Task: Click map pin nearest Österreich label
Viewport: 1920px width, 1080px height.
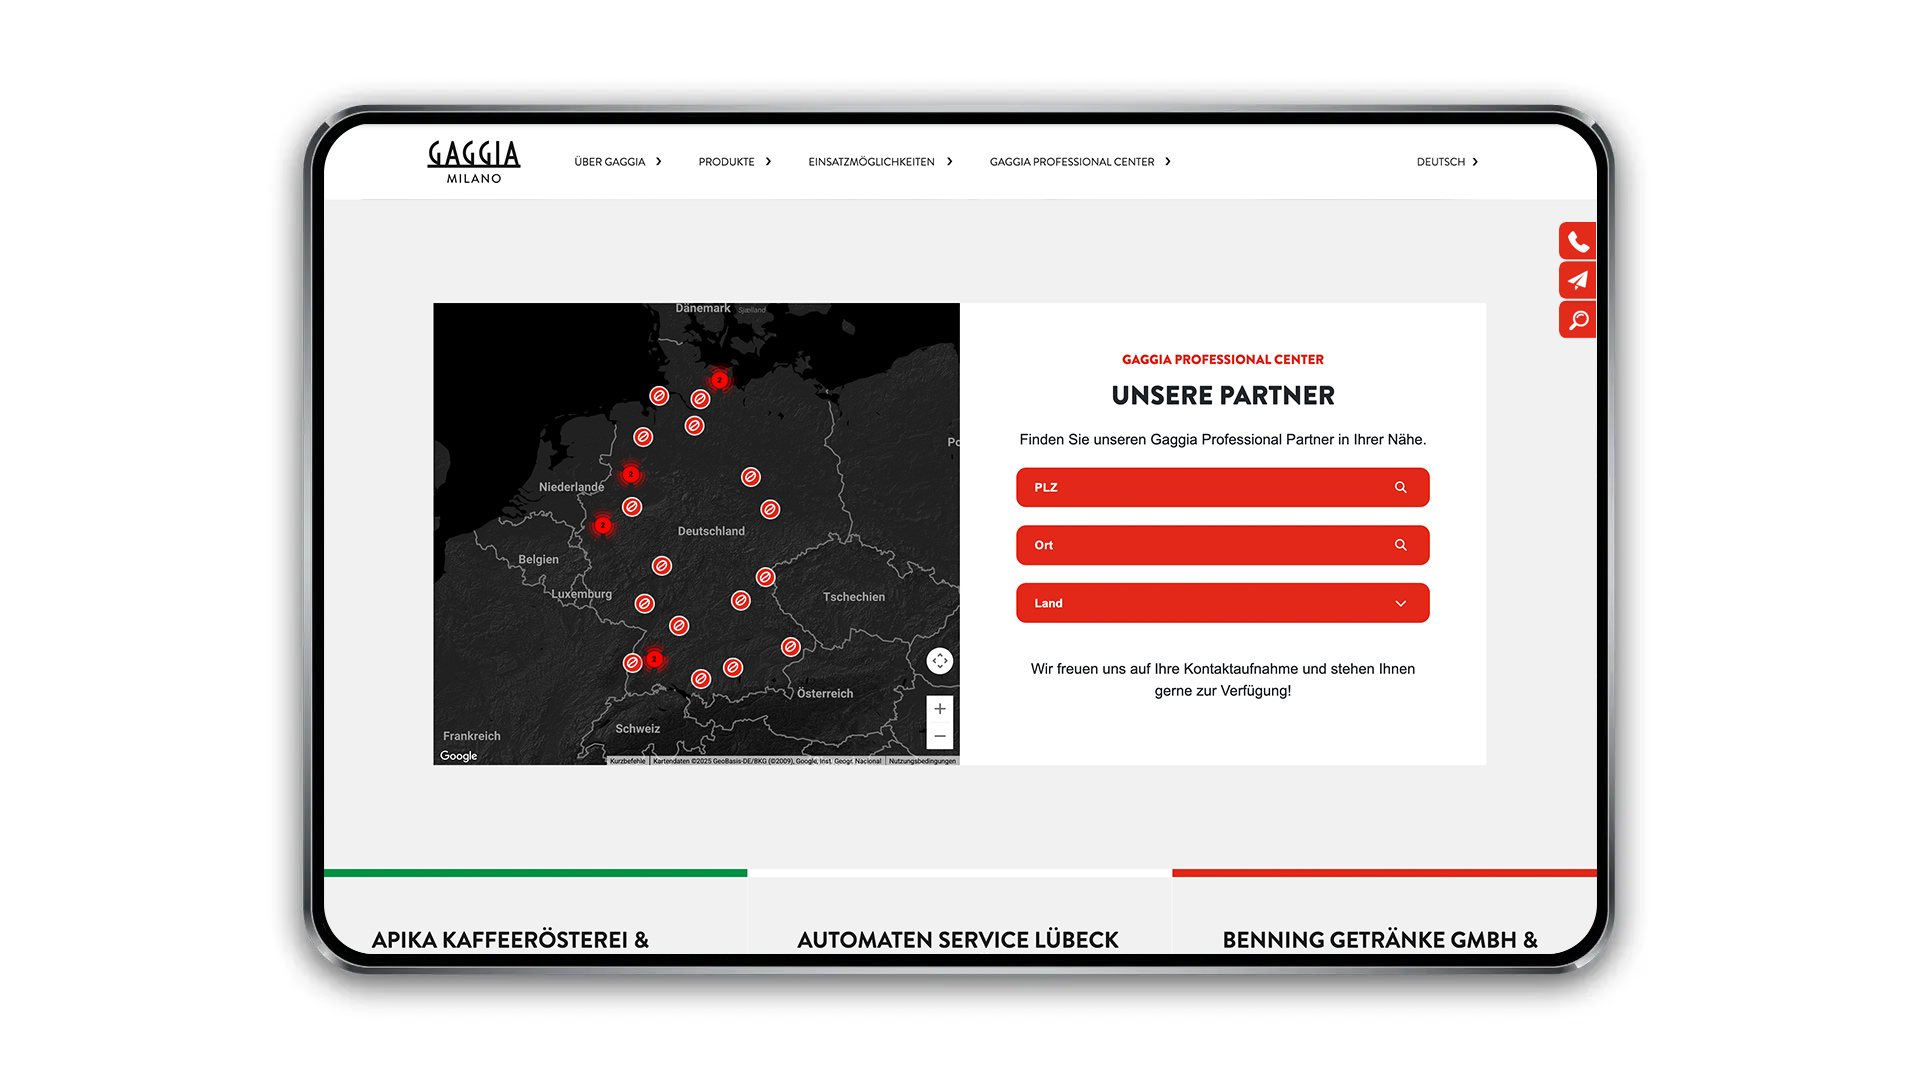Action: point(791,647)
